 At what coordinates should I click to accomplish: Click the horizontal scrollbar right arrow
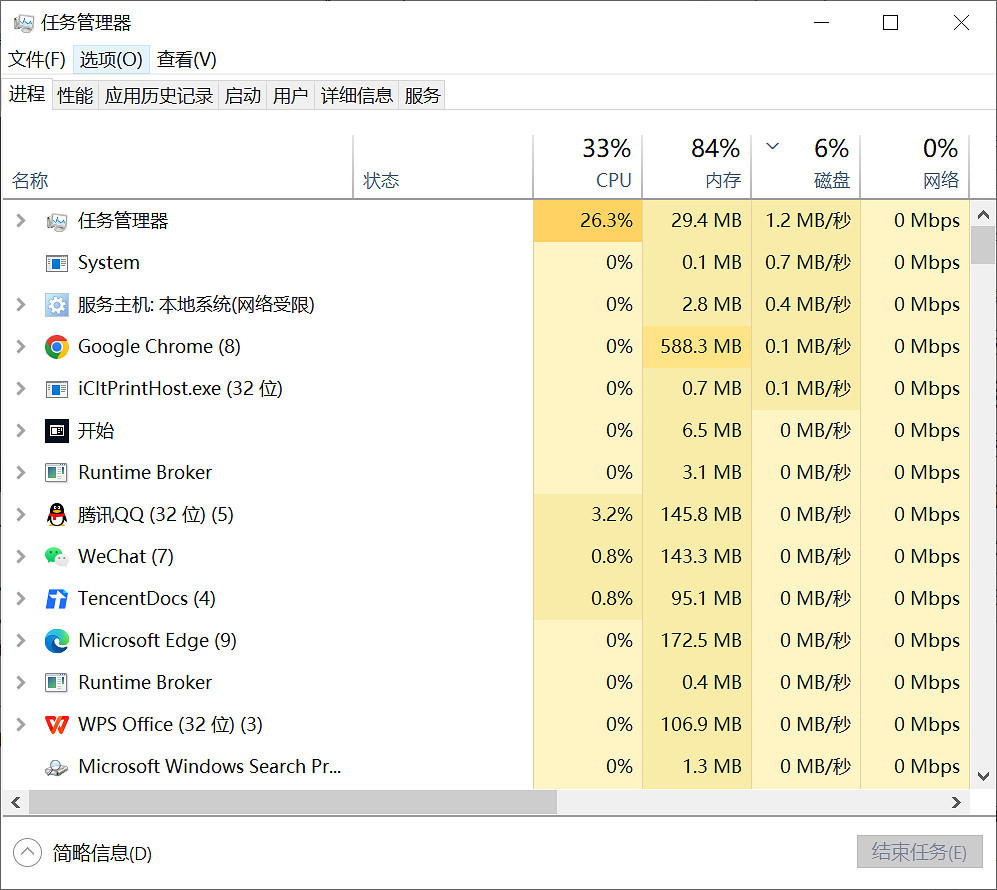pyautogui.click(x=956, y=802)
